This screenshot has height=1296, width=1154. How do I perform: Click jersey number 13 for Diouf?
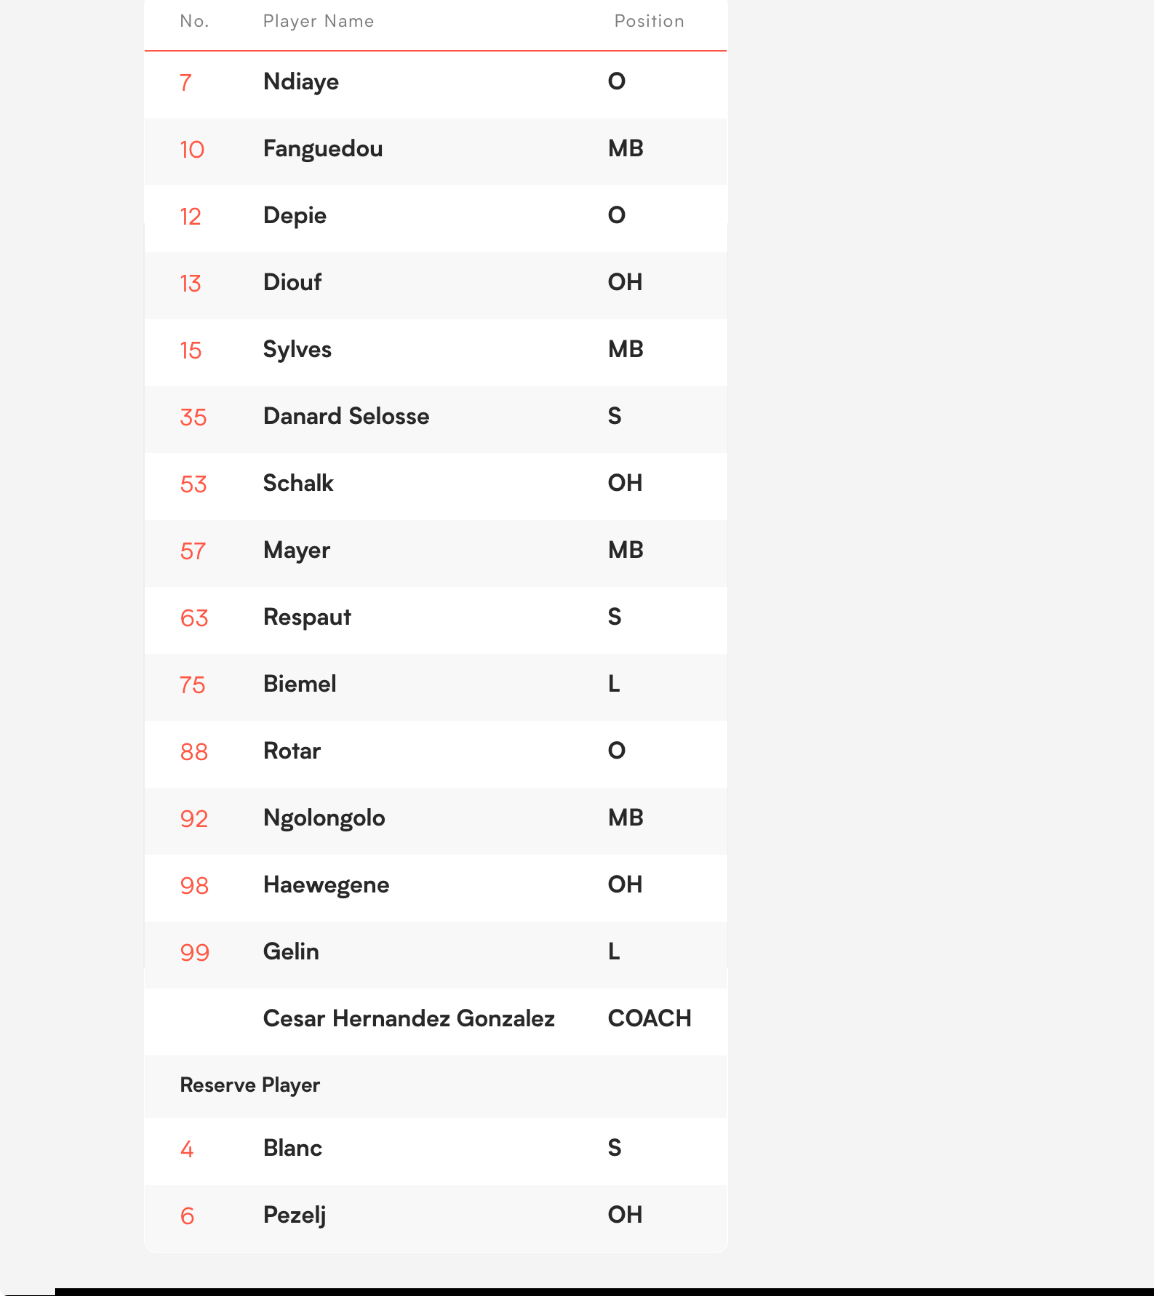(x=191, y=284)
